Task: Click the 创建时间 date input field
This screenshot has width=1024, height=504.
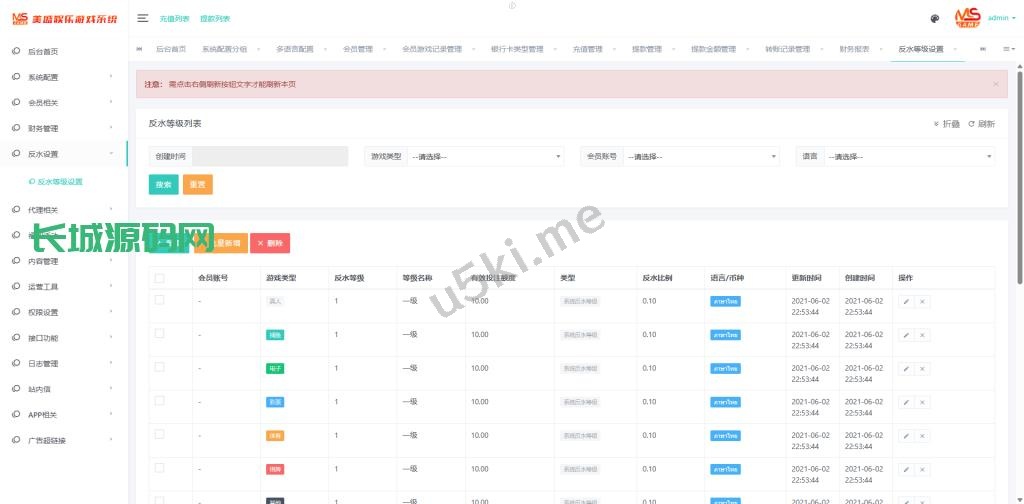Action: click(x=269, y=157)
